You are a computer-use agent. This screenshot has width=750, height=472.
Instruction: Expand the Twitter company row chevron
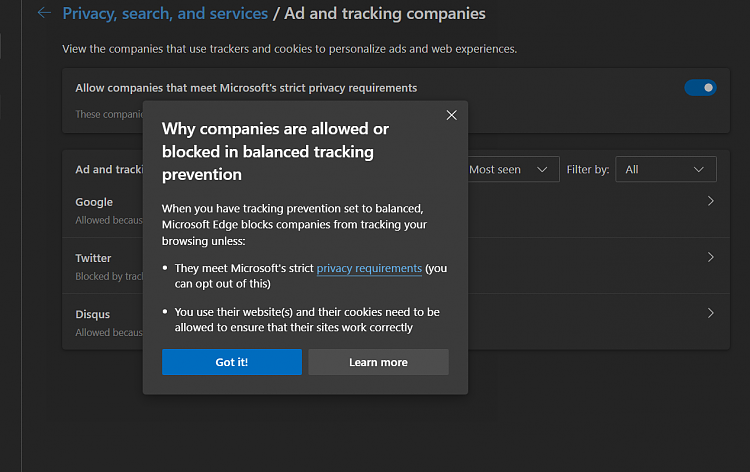pyautogui.click(x=710, y=257)
